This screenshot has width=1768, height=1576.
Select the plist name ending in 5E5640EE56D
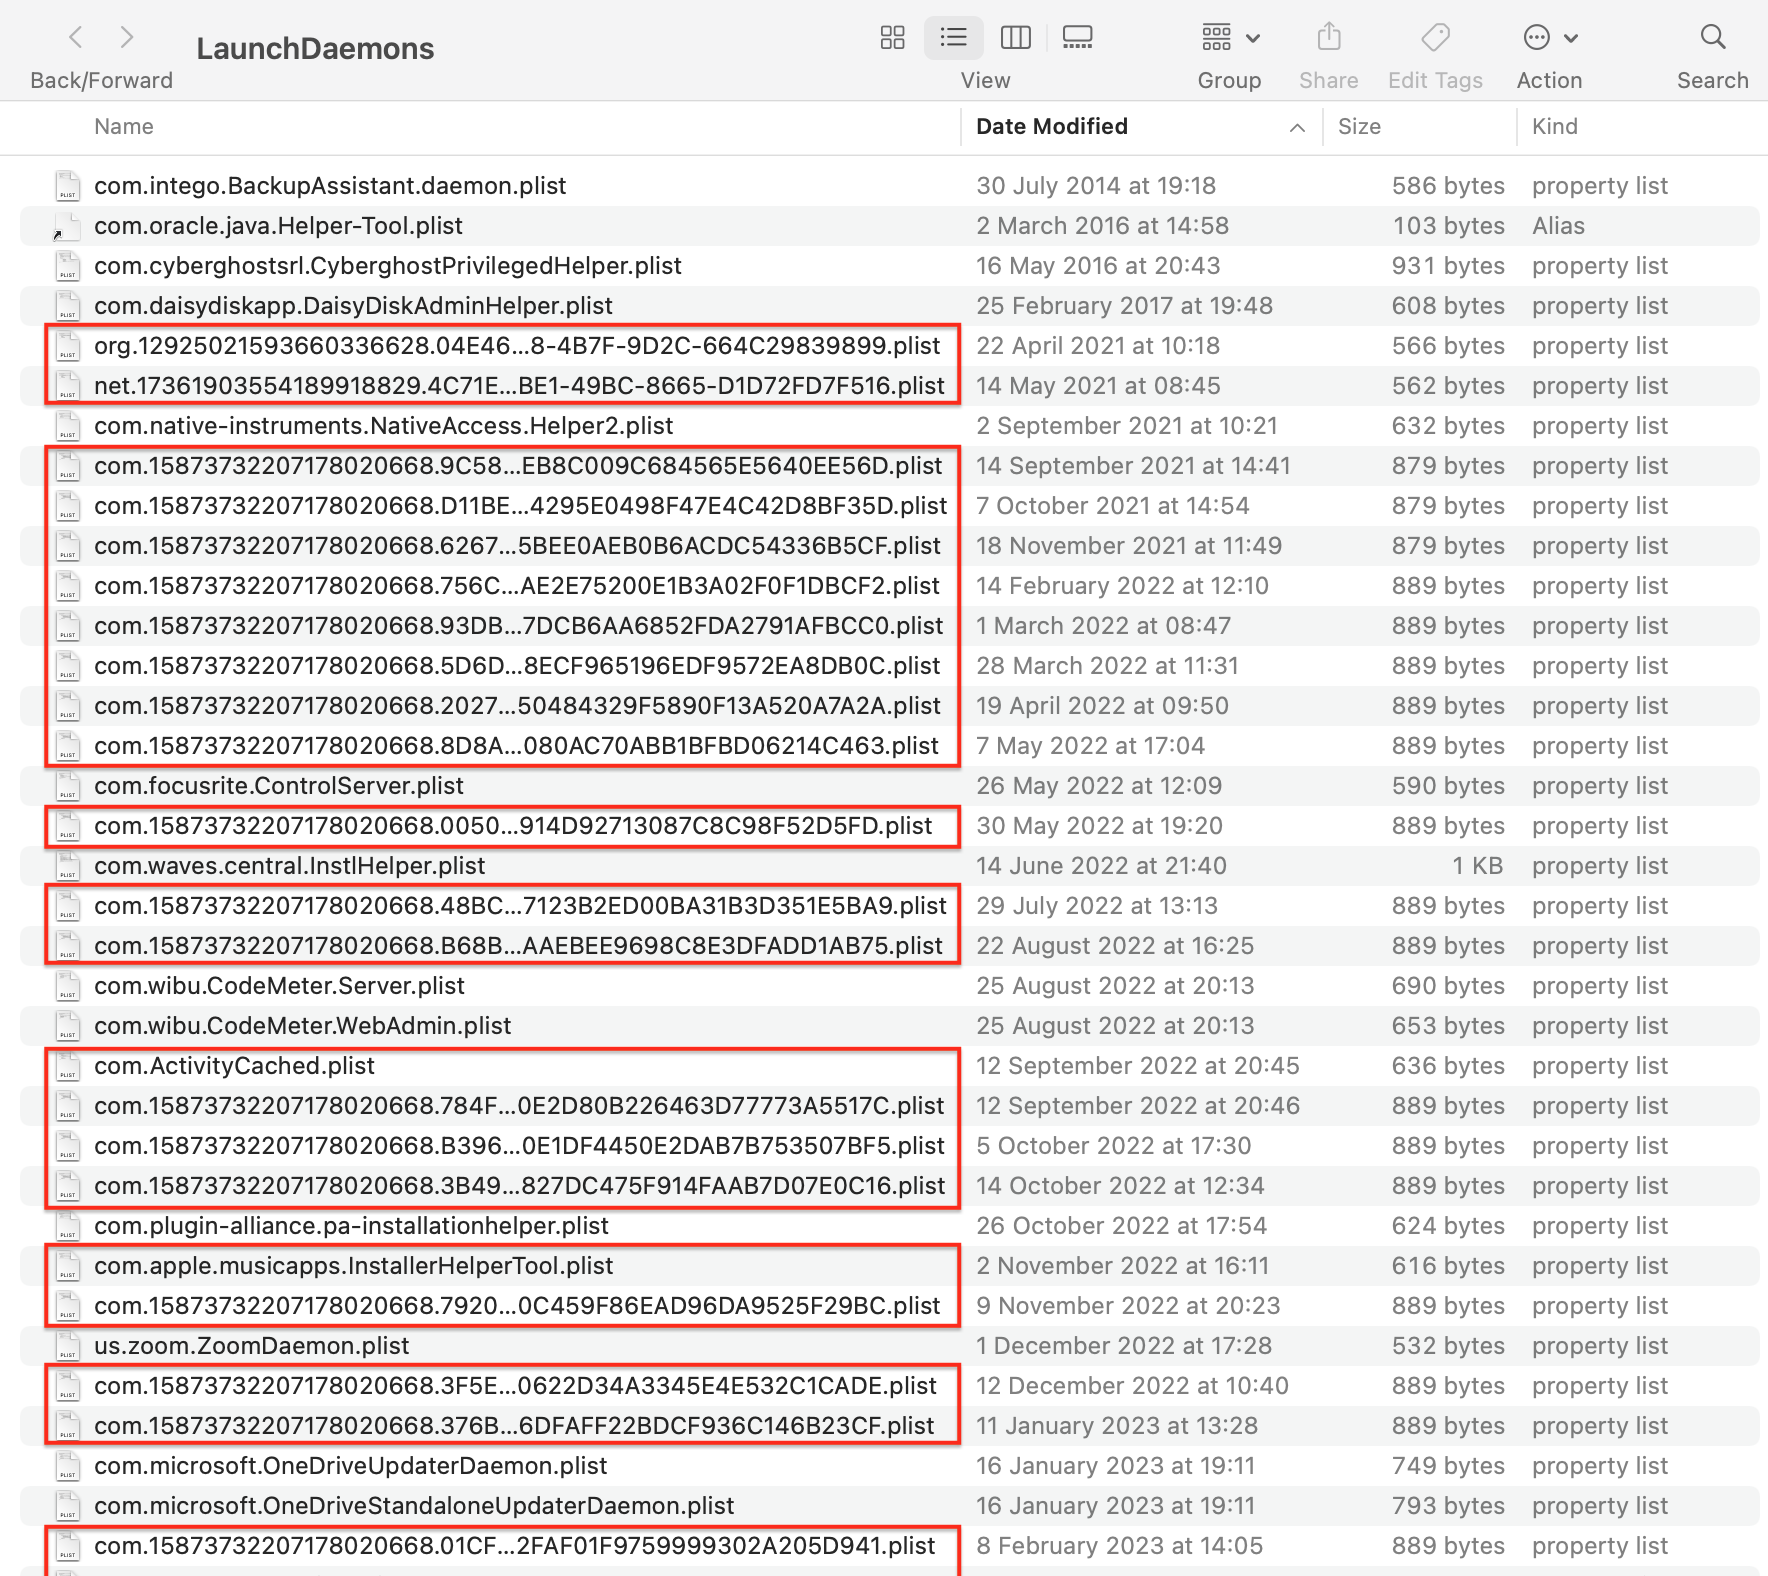point(518,466)
